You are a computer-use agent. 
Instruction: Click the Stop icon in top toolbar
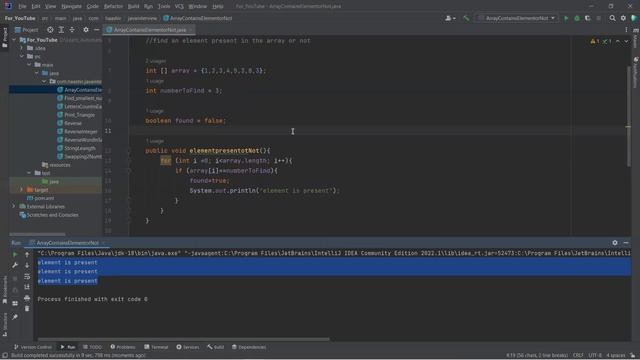click(599, 18)
